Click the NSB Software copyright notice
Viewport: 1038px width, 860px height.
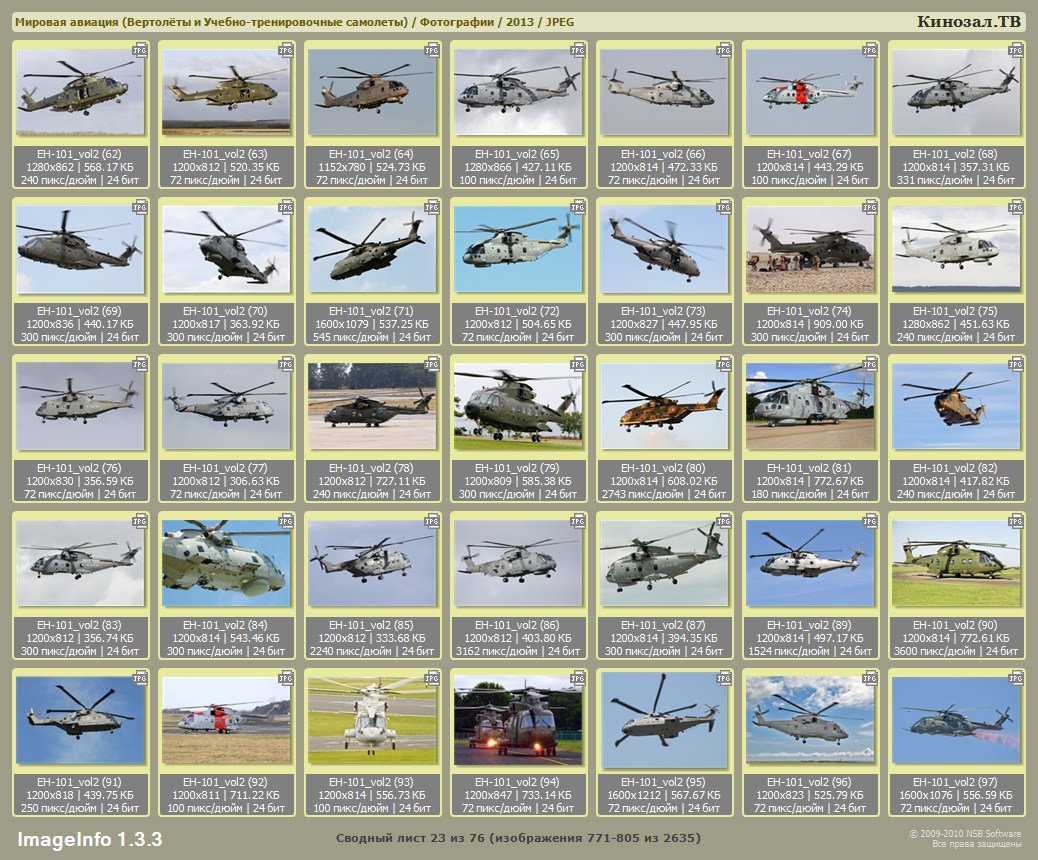[964, 838]
